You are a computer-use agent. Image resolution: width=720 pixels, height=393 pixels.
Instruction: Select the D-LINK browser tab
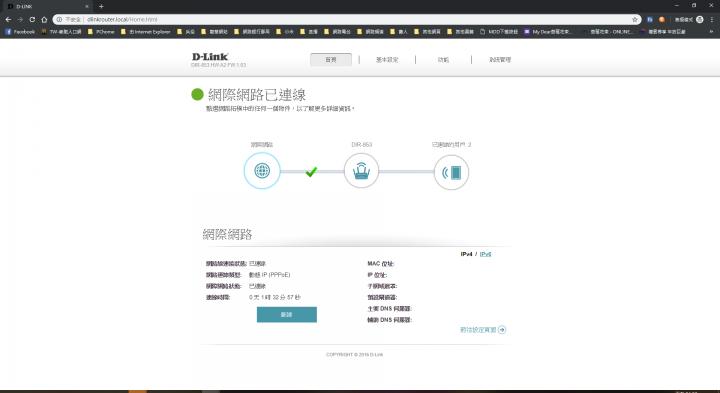tap(47, 6)
